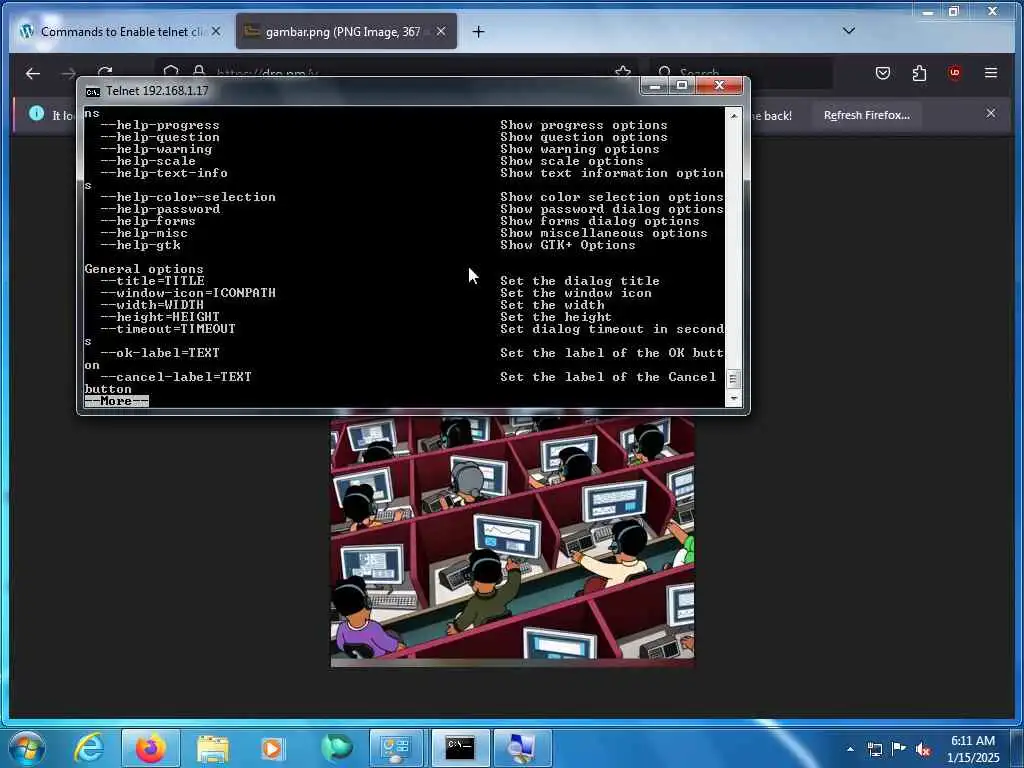Open the network status tray icon

coord(874,750)
